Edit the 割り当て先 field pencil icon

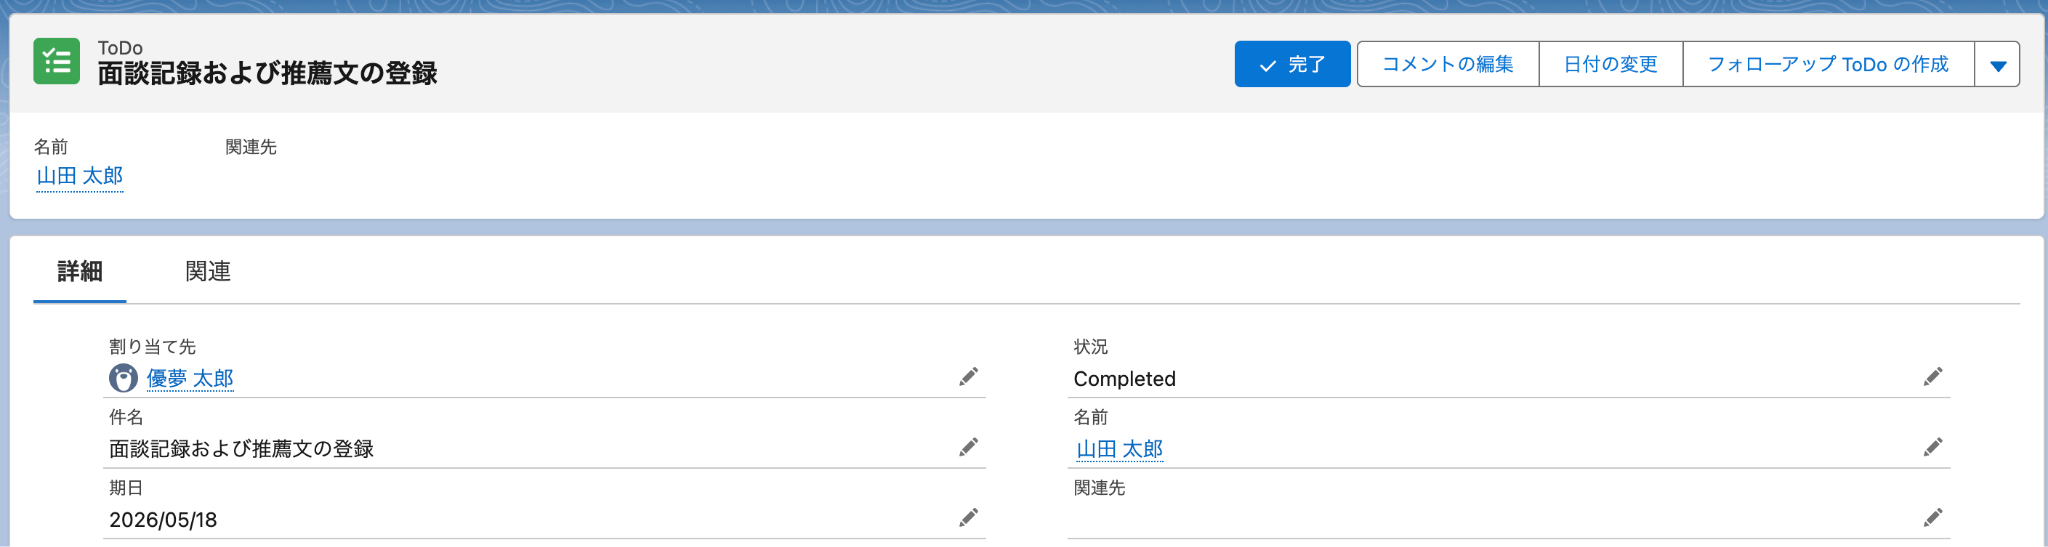(968, 377)
